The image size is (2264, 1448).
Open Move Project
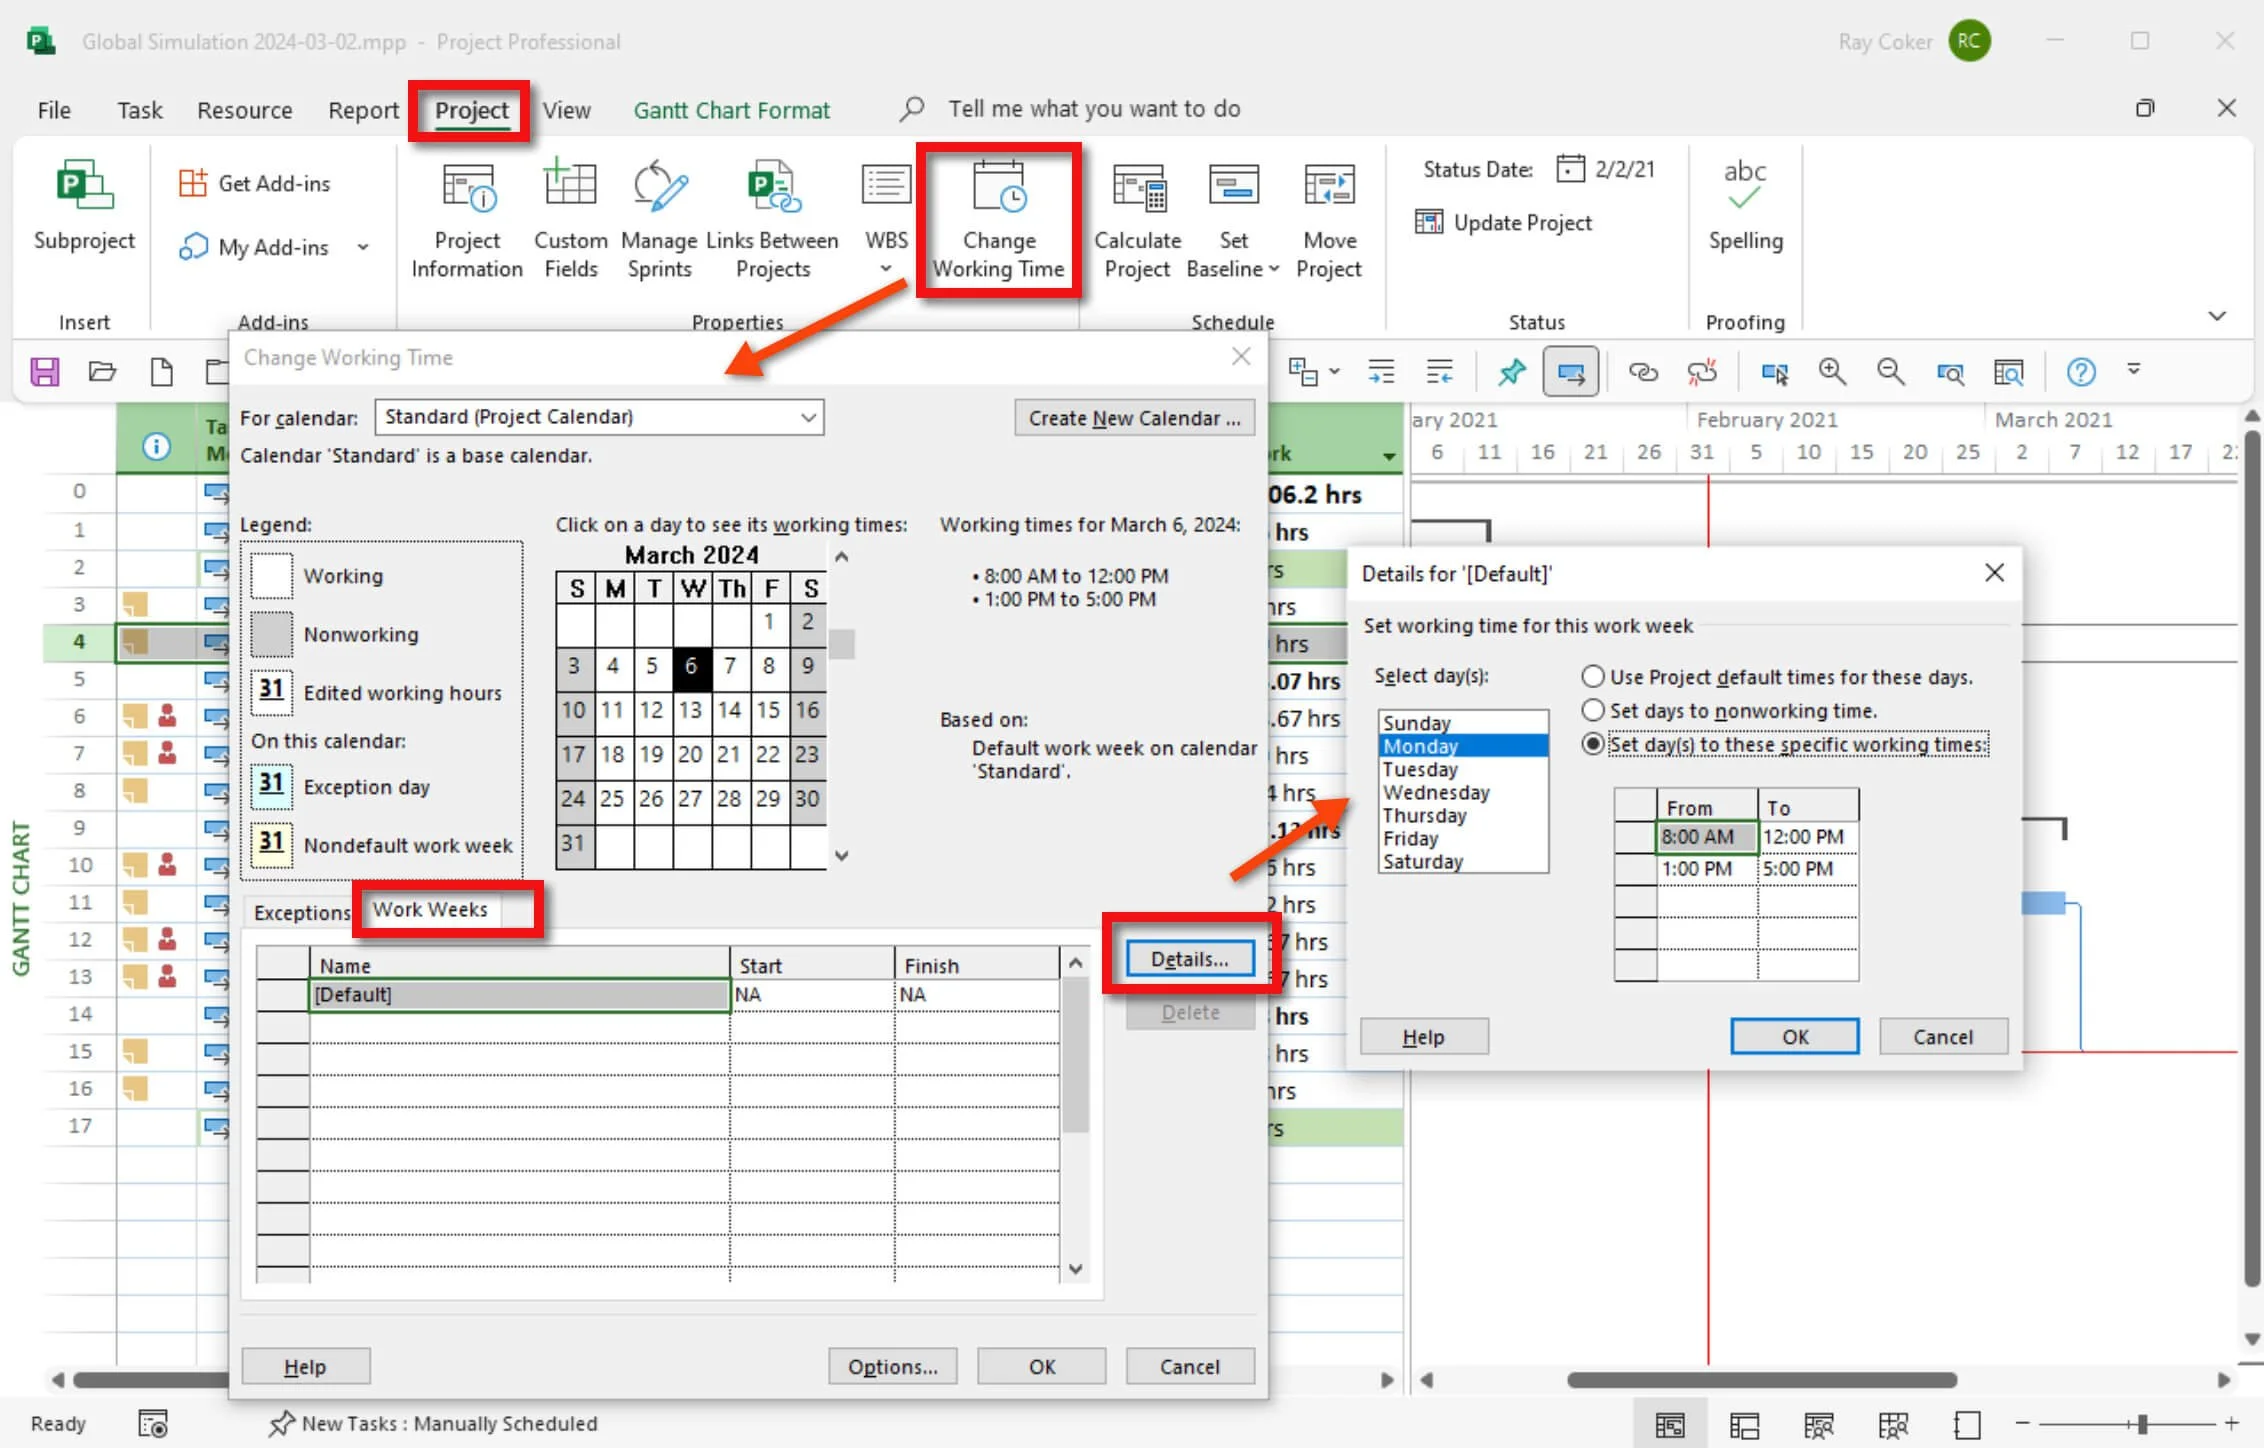click(1329, 222)
